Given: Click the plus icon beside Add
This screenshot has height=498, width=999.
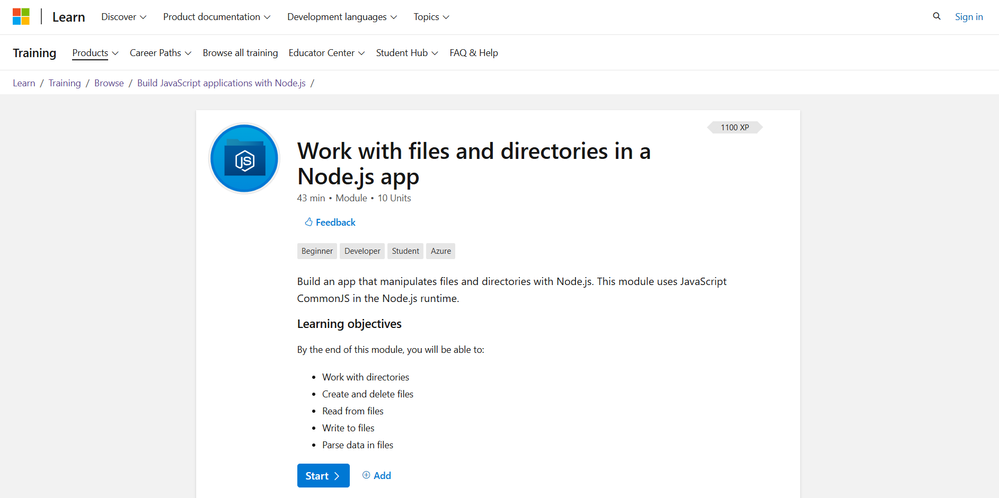Looking at the screenshot, I should (366, 475).
